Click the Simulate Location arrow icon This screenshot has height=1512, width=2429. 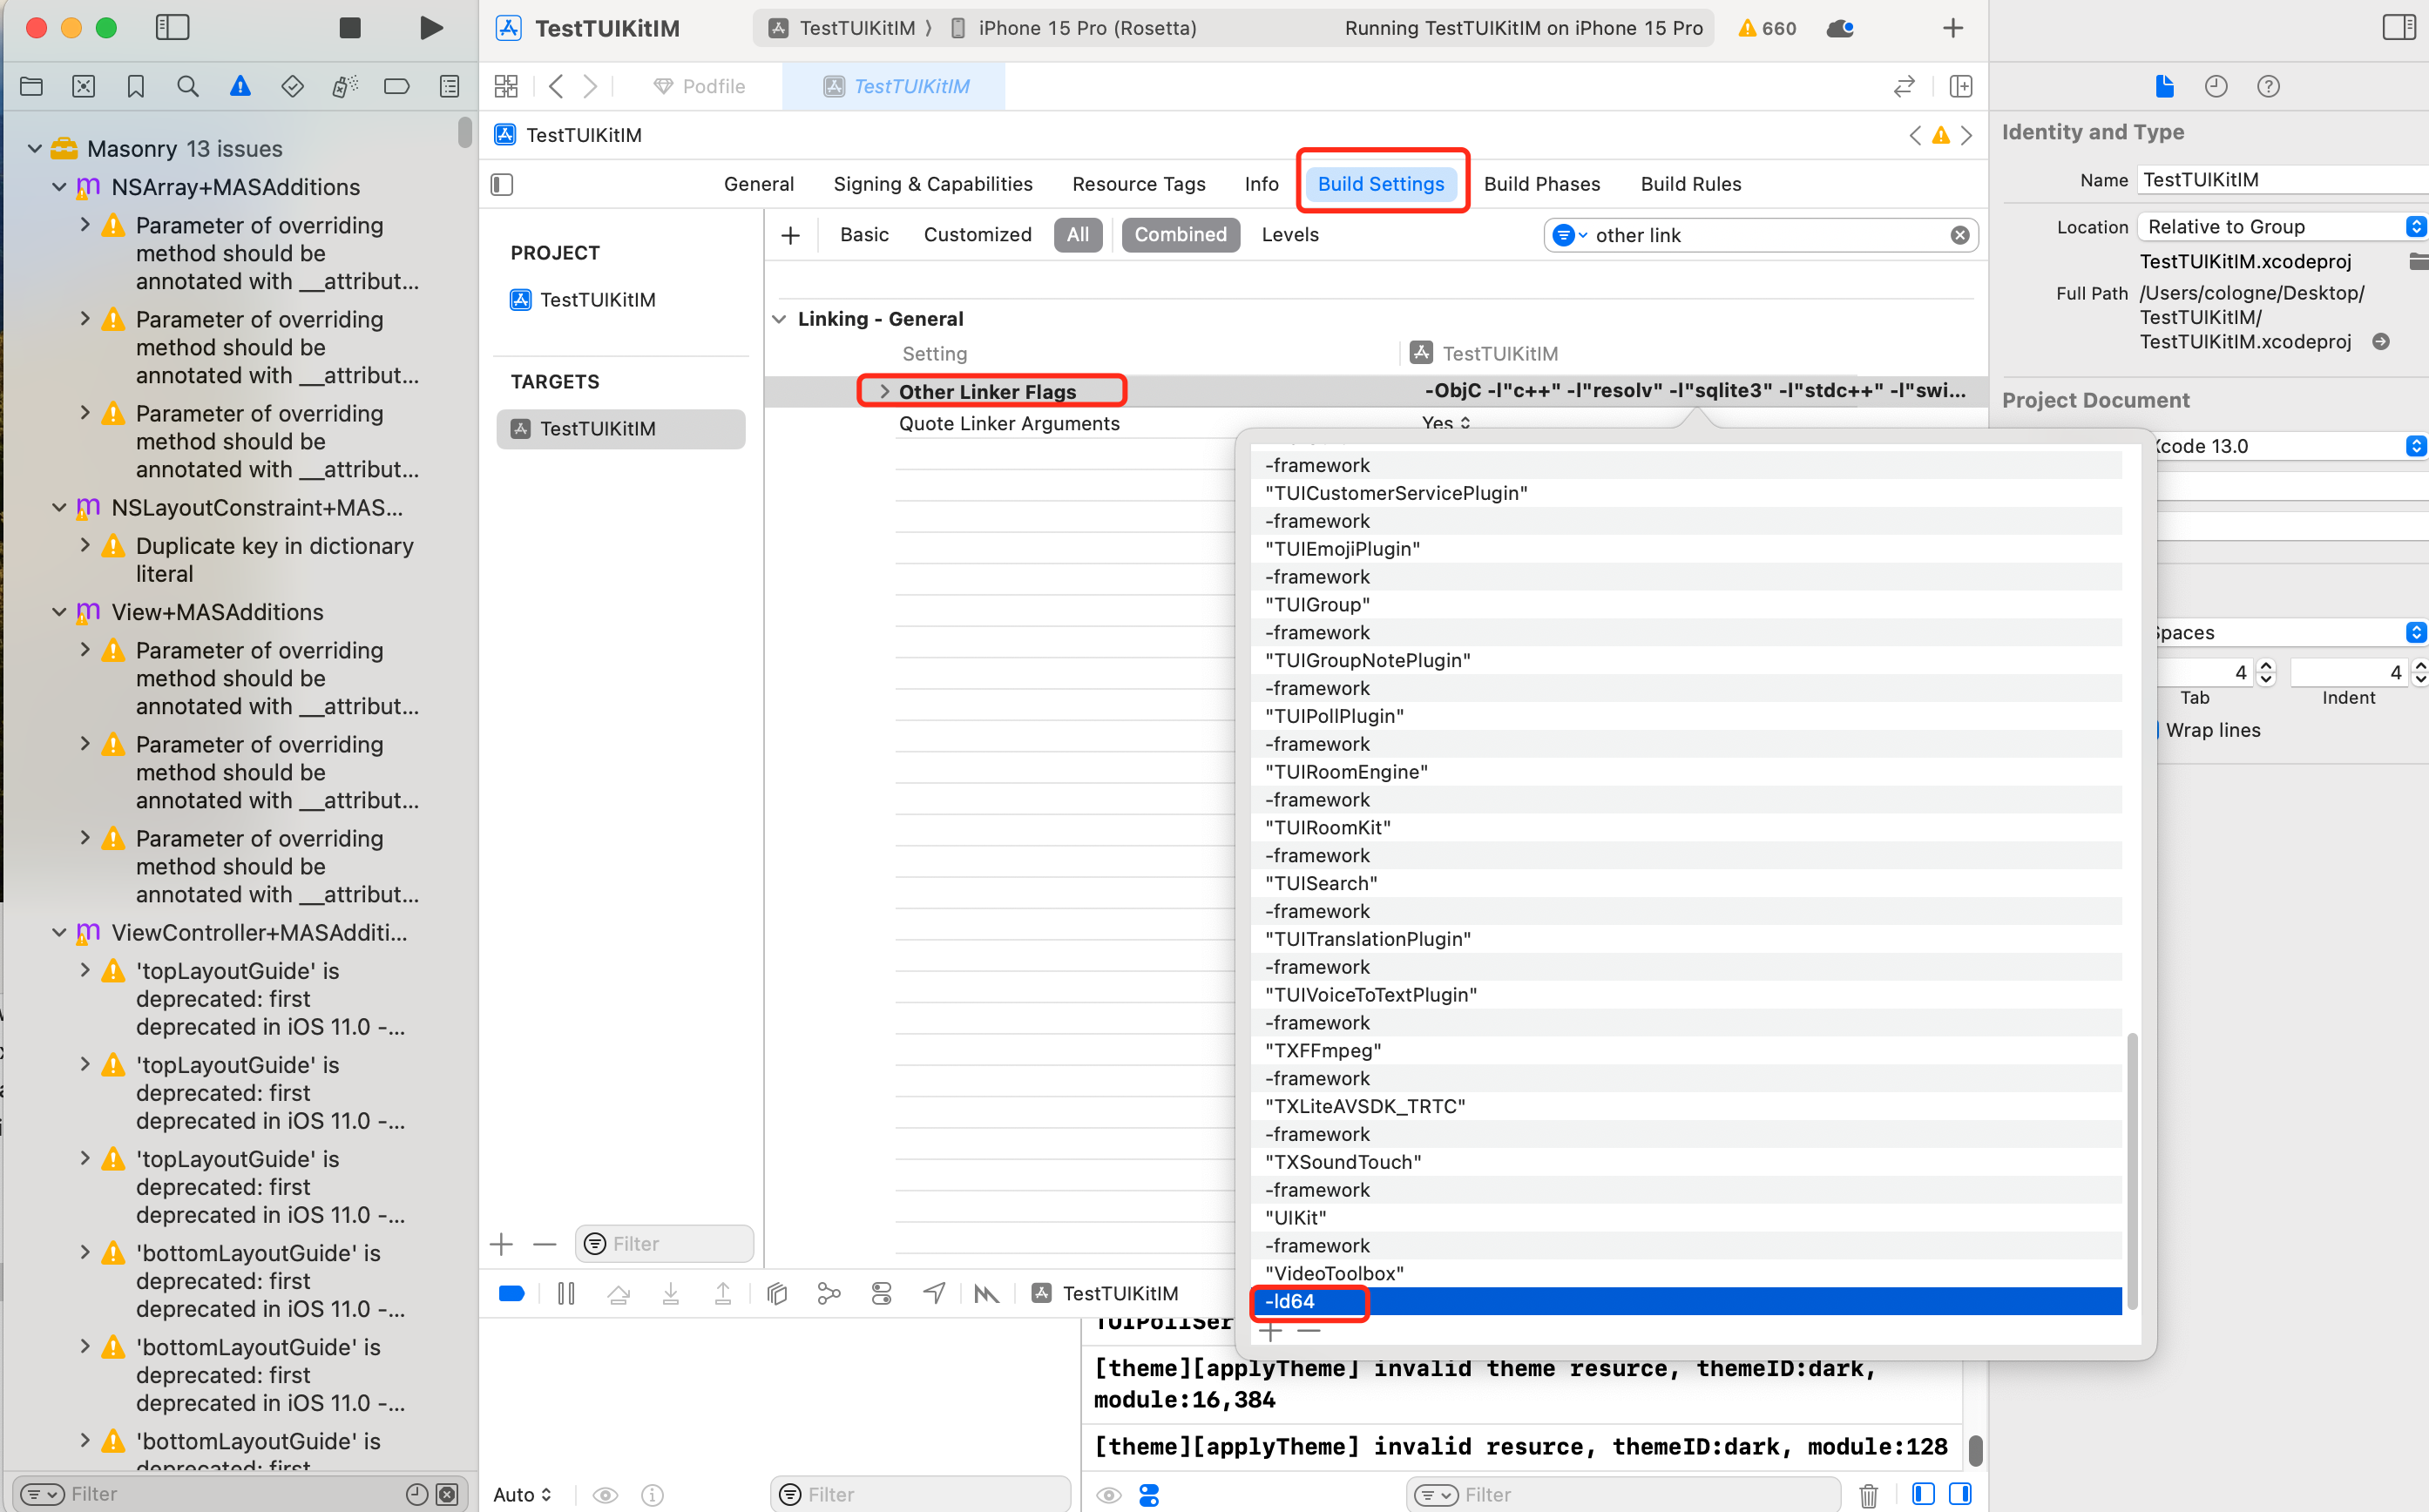(934, 1294)
